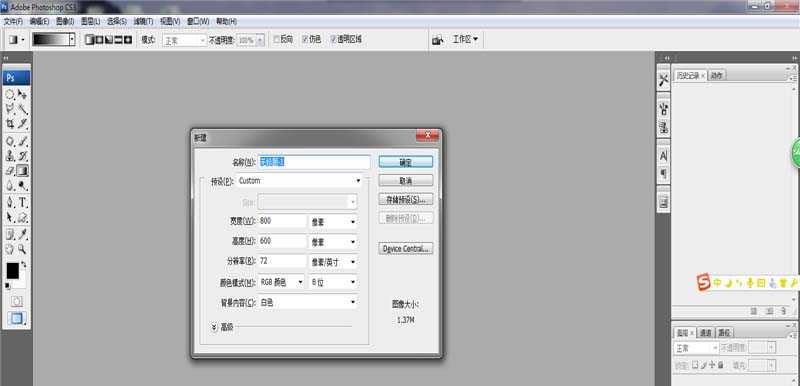Image resolution: width=800 pixels, height=386 pixels.
Task: Open the Brushes collapsed panel icon
Action: pyautogui.click(x=663, y=108)
